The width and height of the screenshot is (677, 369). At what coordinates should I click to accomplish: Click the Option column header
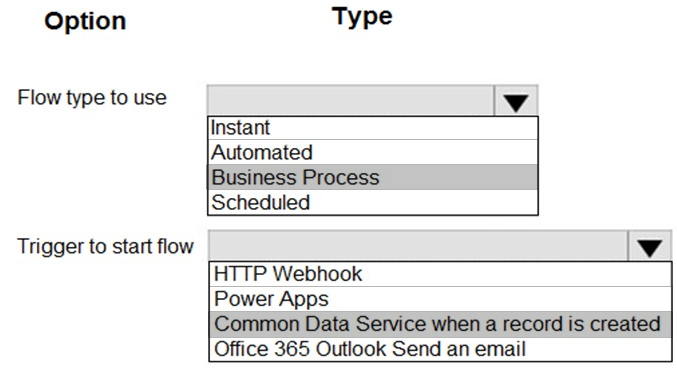85,21
